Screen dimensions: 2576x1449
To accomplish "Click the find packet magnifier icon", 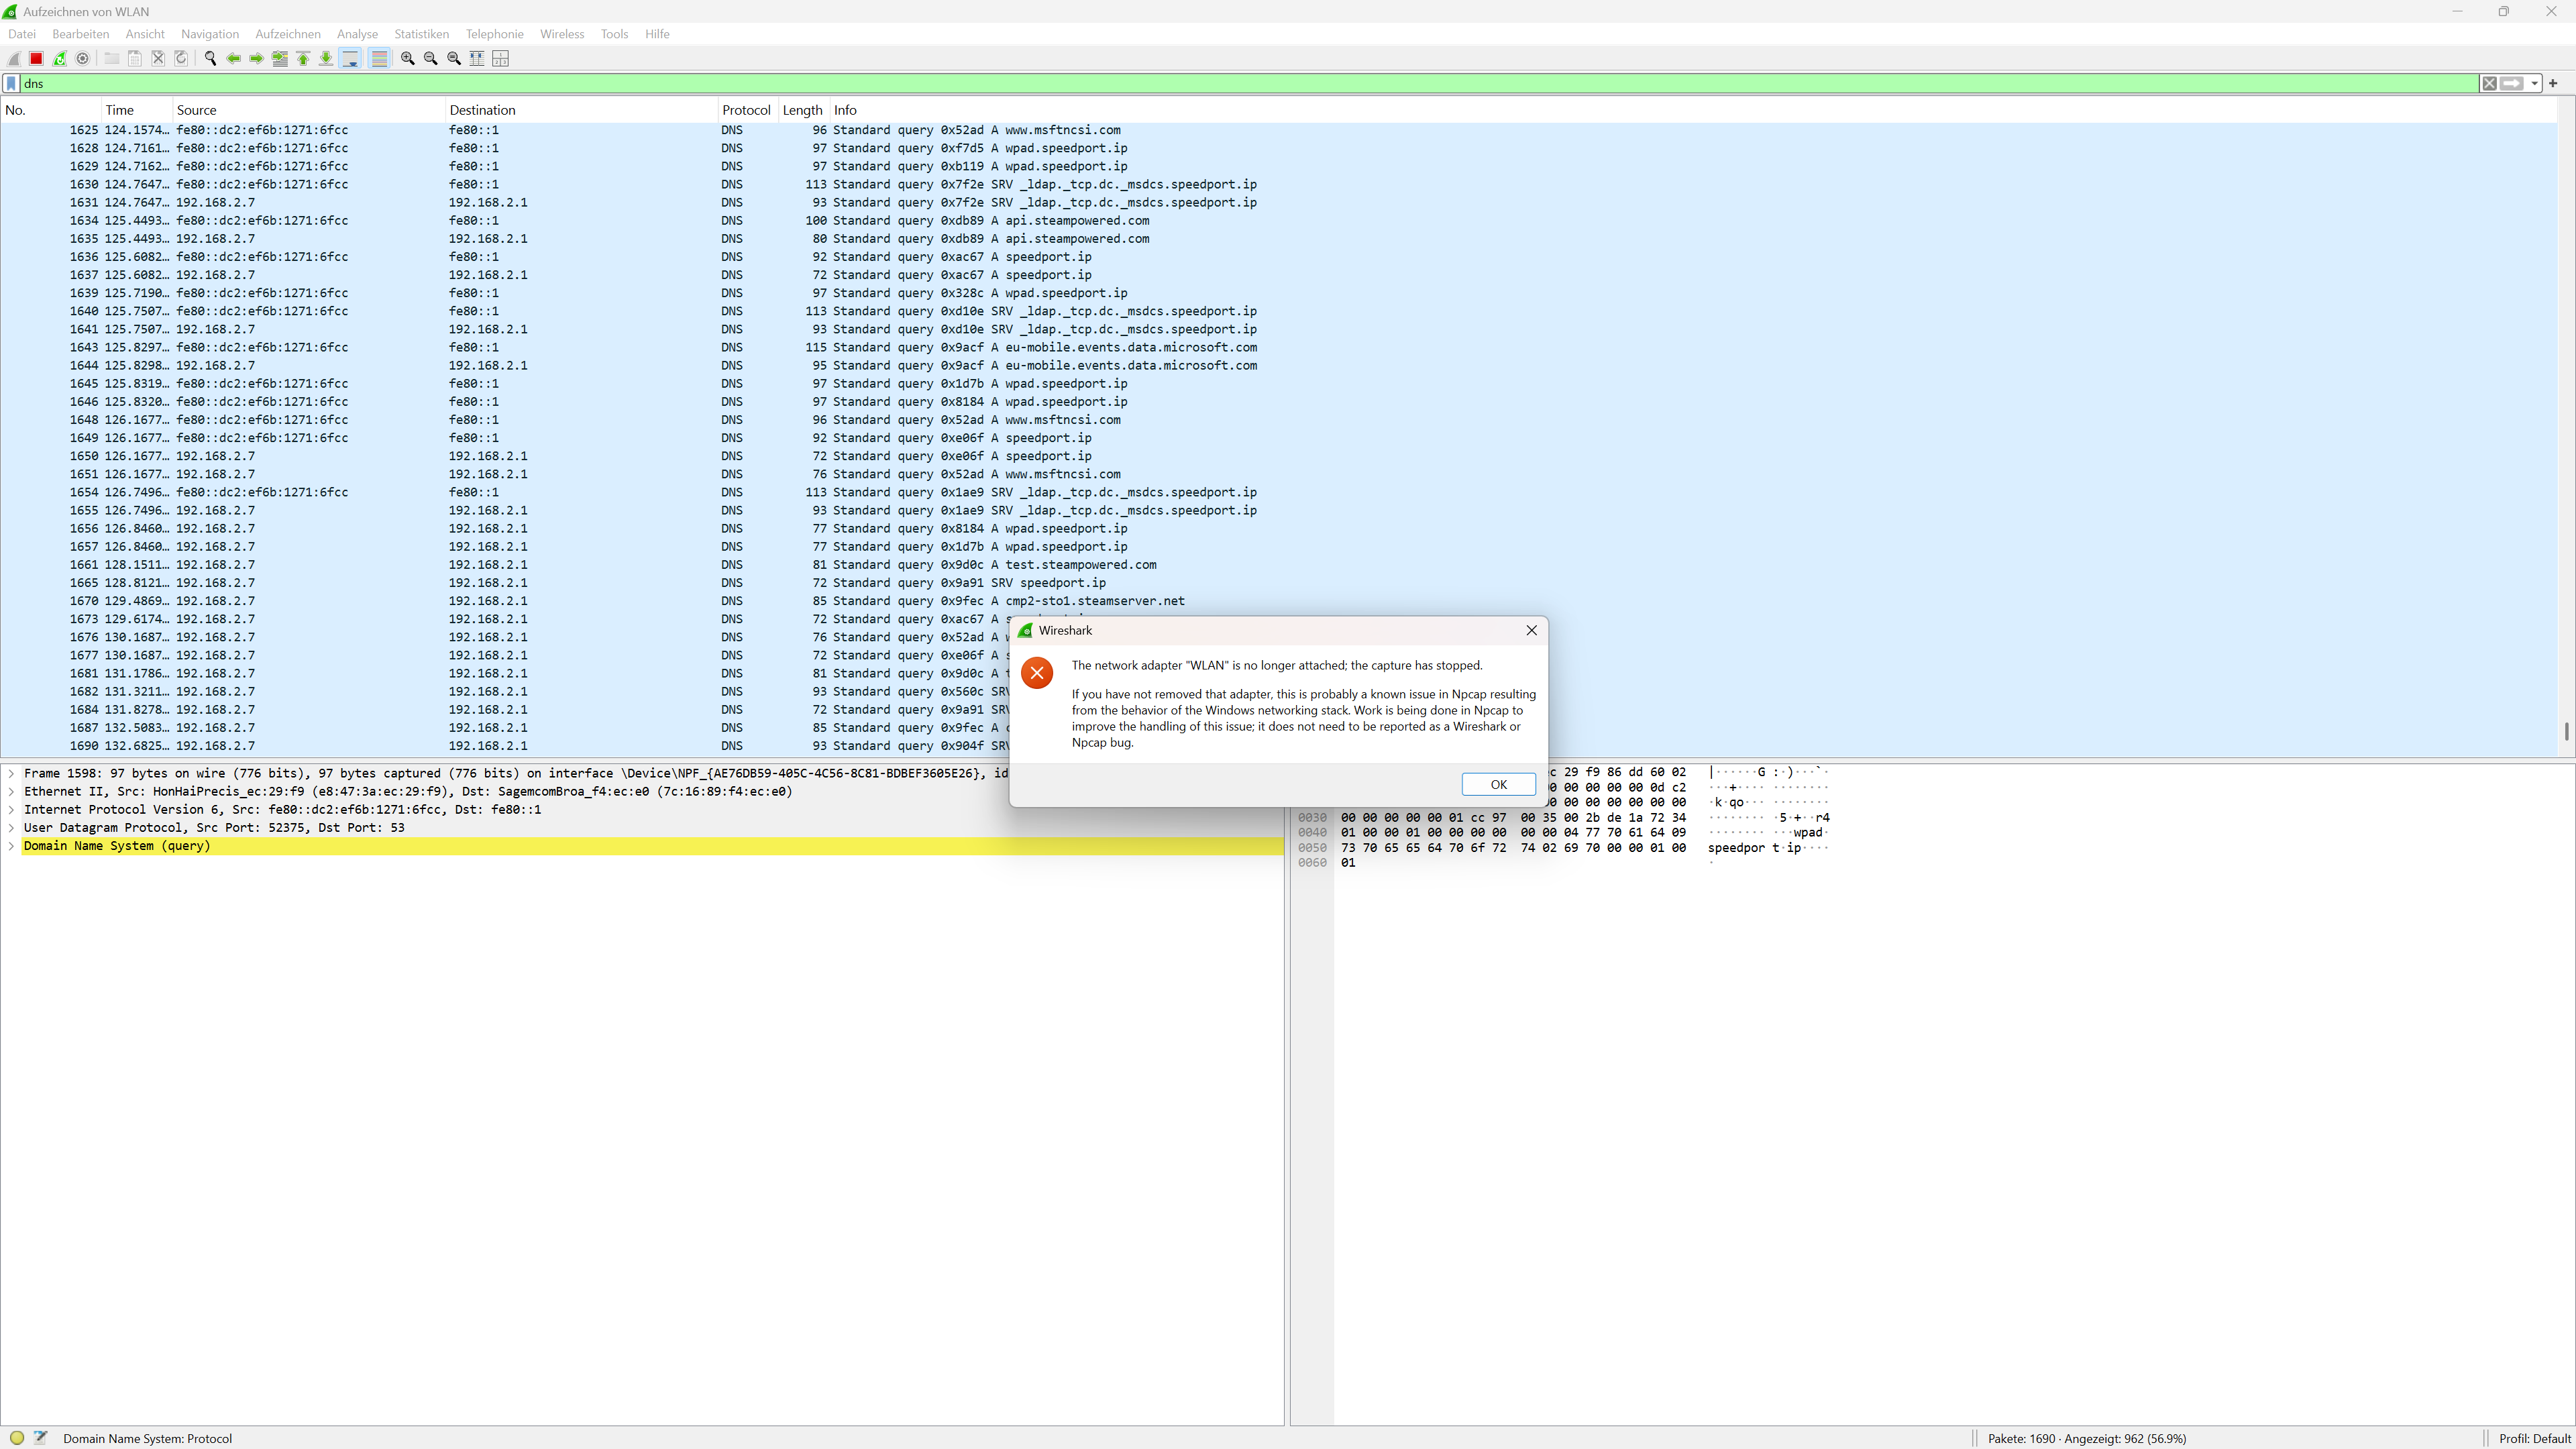I will pos(210,59).
